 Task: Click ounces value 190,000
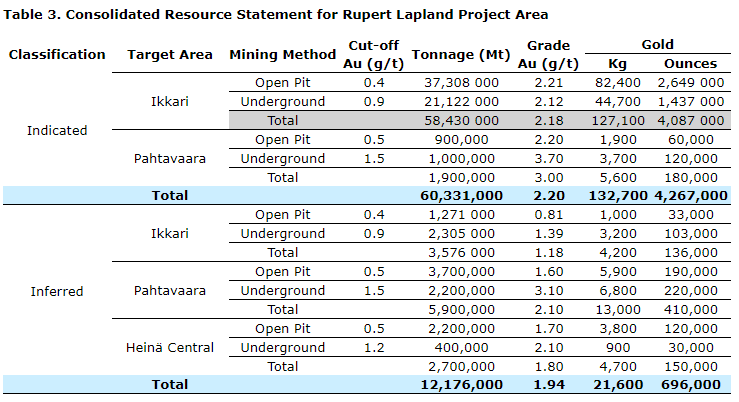point(690,272)
